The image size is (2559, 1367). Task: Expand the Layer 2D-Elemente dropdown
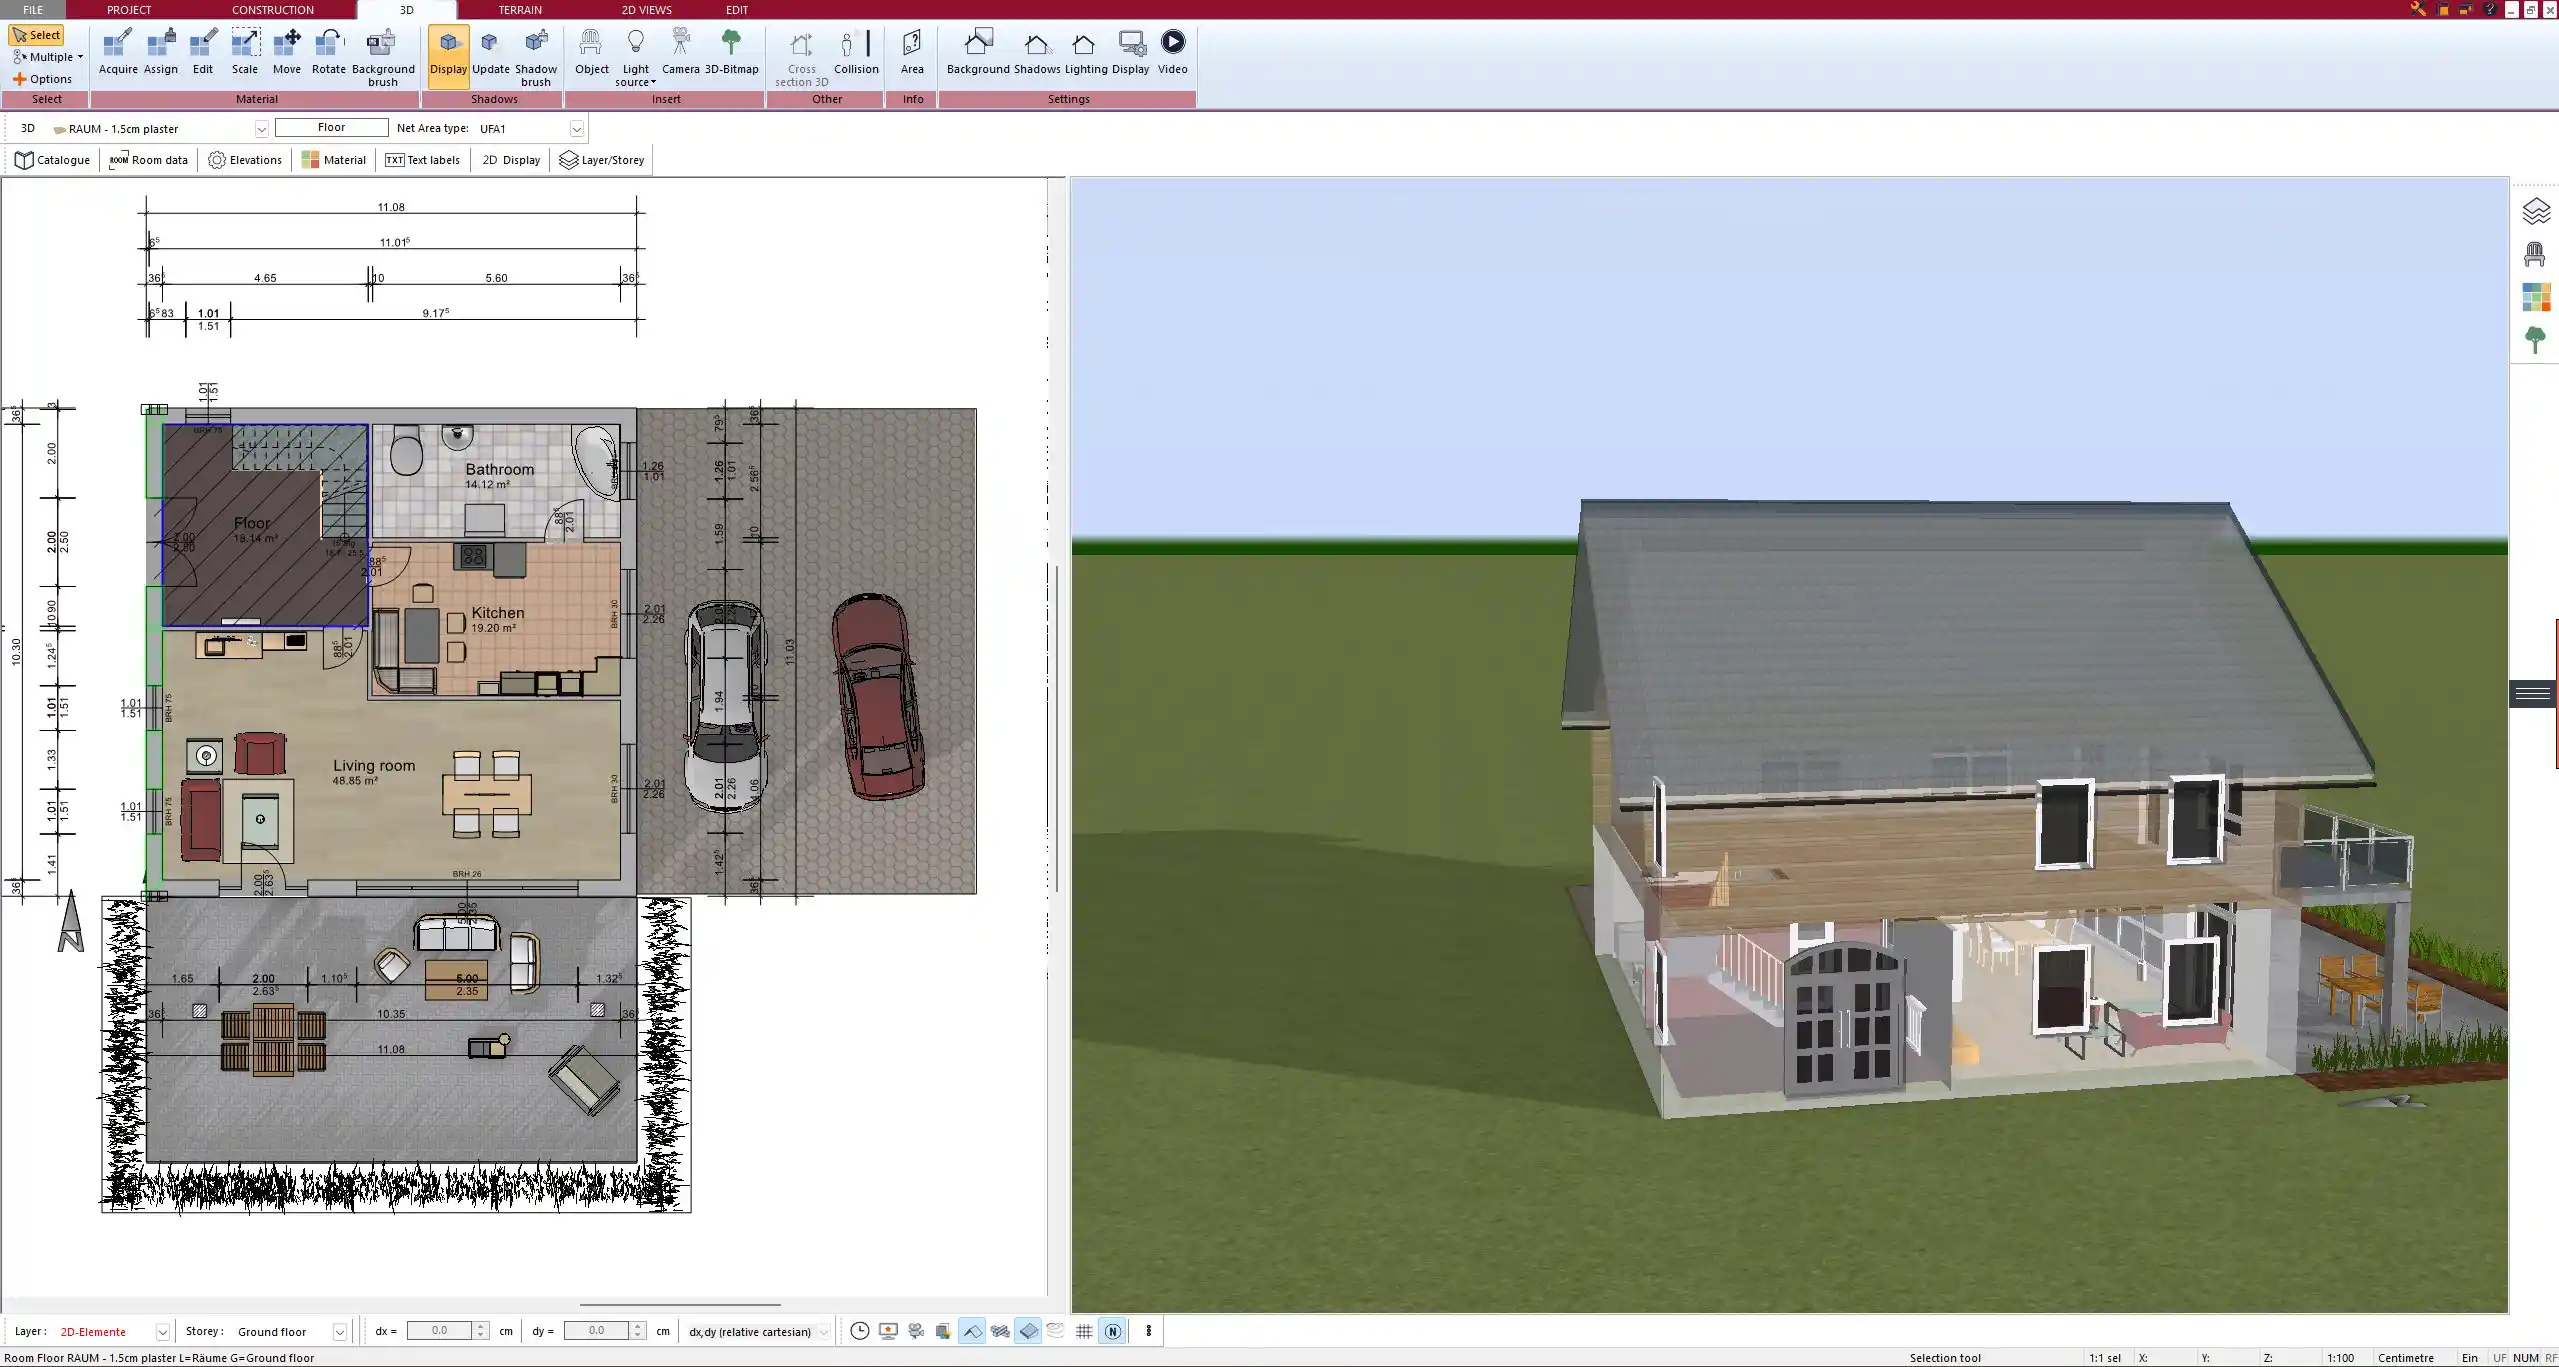tap(162, 1332)
